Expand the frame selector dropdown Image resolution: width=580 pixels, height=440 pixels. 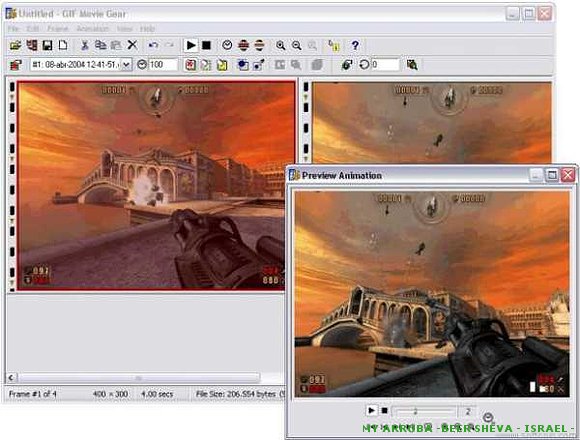[x=126, y=65]
